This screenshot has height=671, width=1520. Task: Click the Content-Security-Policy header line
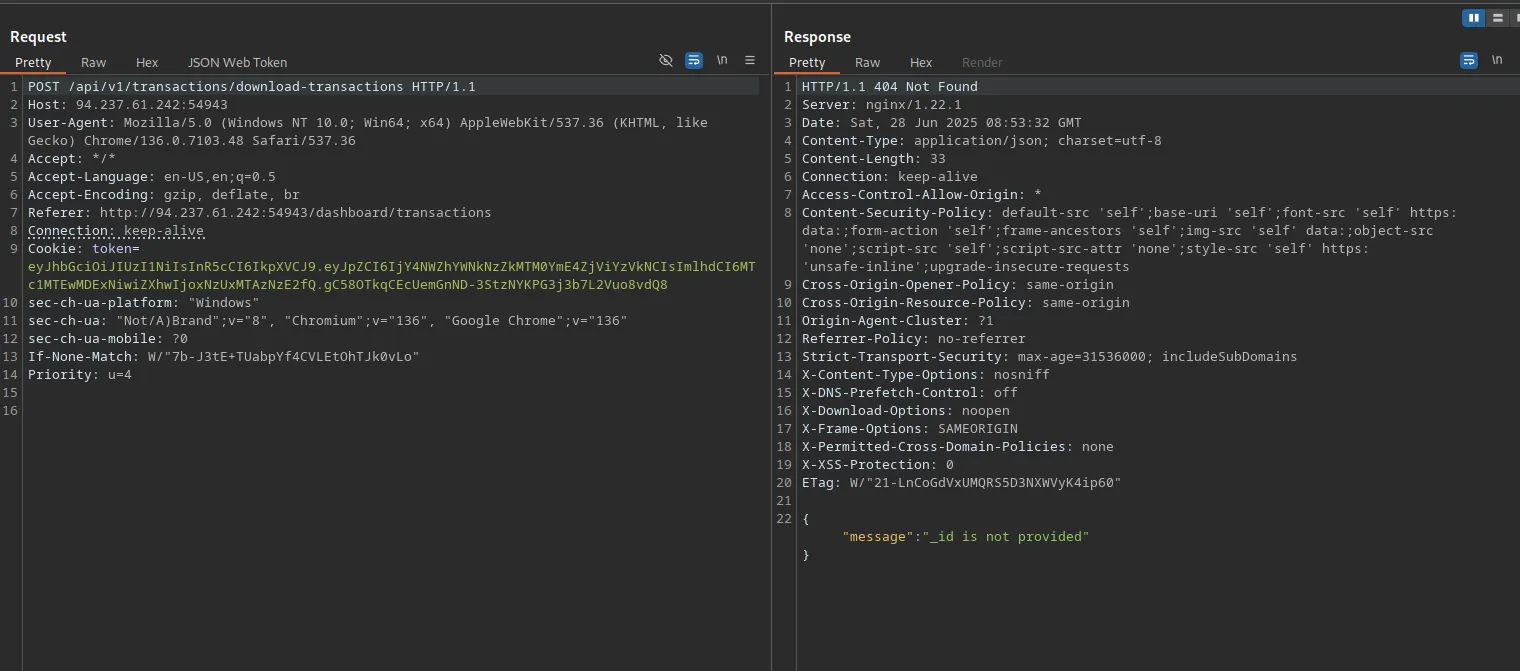pyautogui.click(x=1130, y=240)
